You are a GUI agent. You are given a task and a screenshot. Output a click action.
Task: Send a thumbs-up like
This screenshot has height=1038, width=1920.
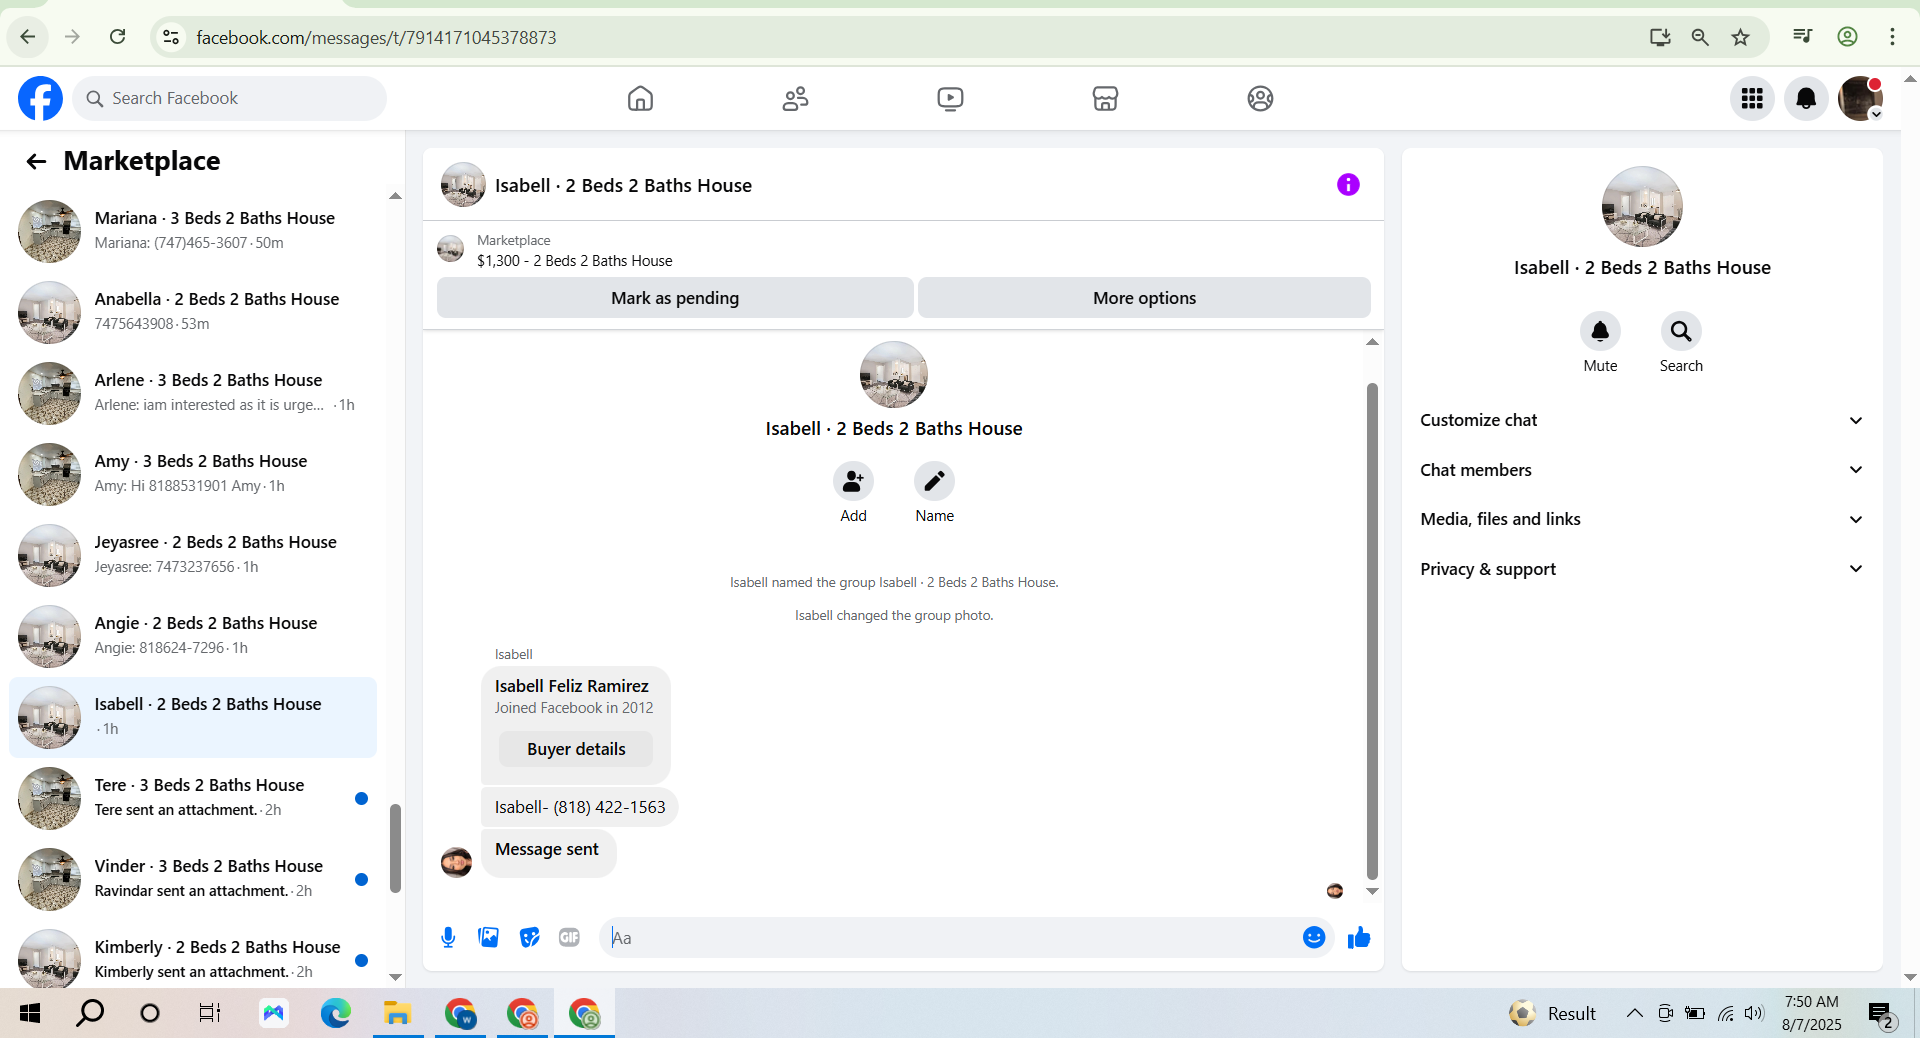[1359, 937]
